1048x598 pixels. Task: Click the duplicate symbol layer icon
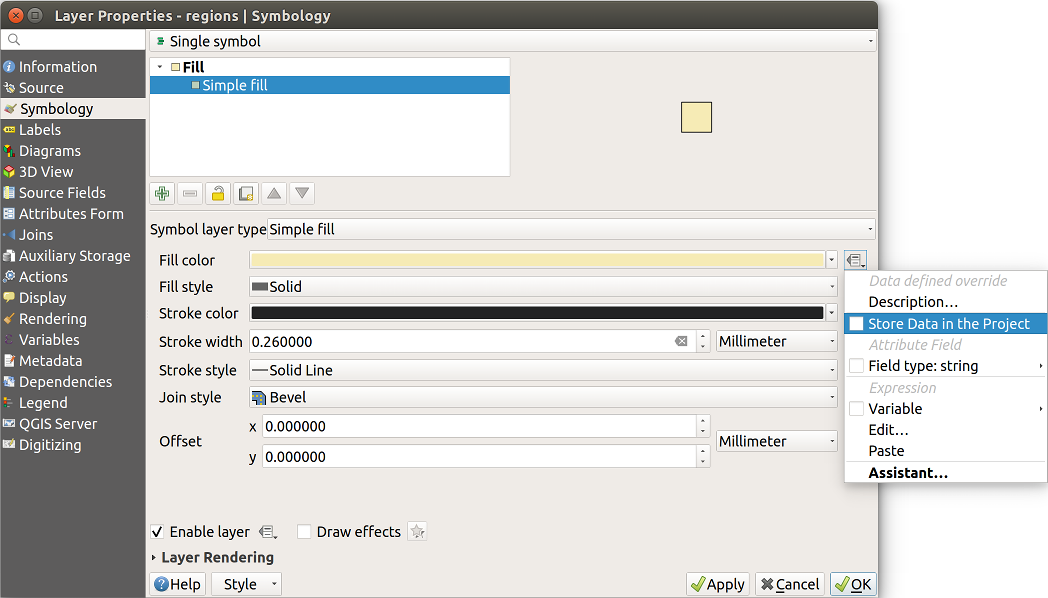click(246, 193)
